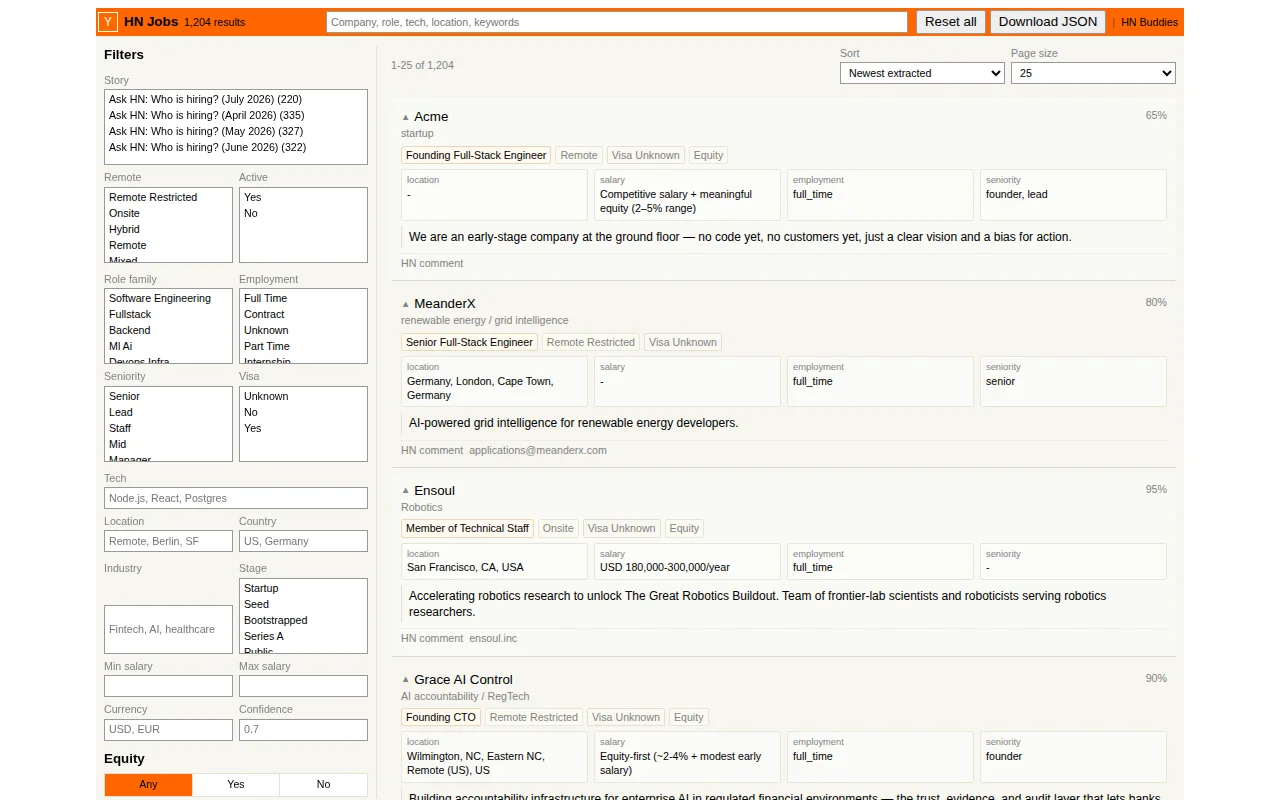
Task: Set Equity filter to Any
Action: tap(148, 784)
